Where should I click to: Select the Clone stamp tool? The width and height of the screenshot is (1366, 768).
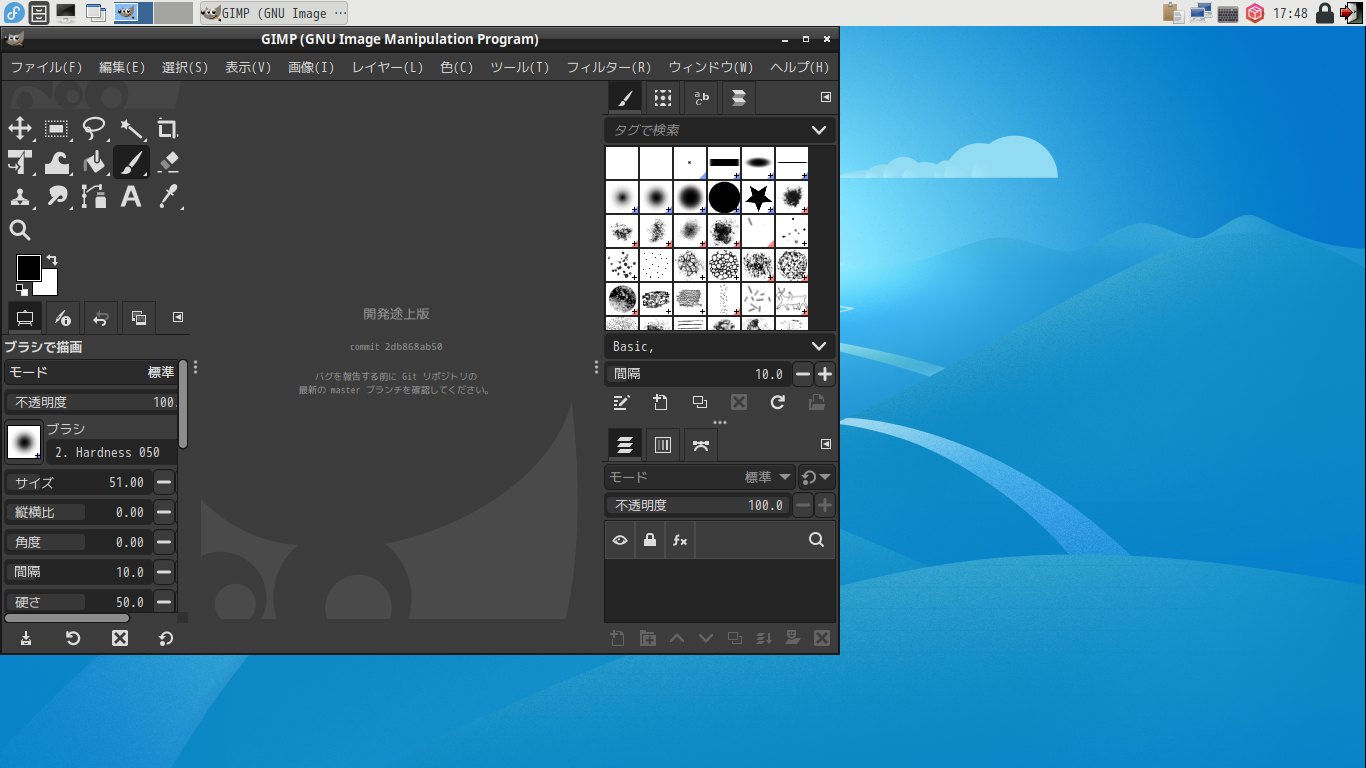click(20, 196)
